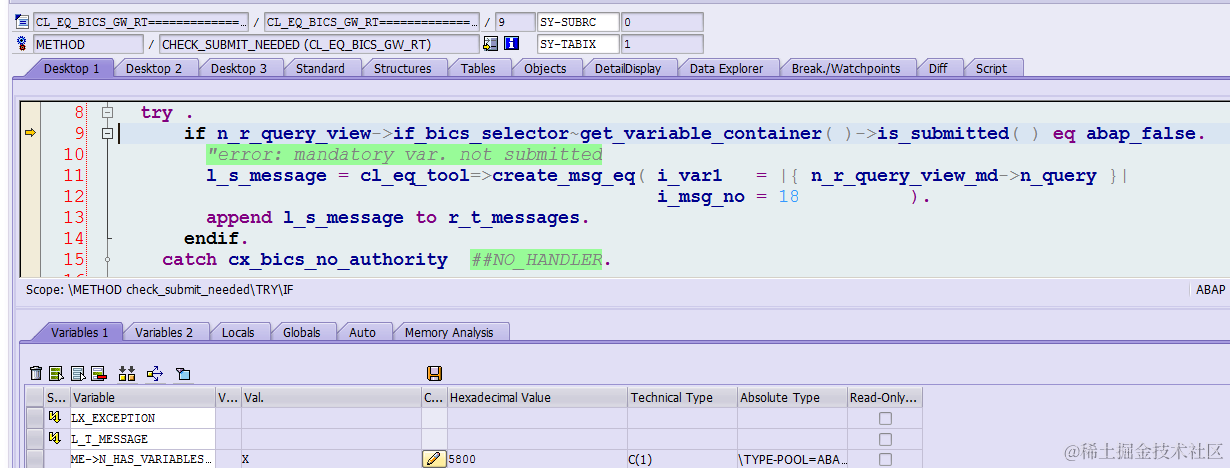Select the Variables 2 tab
This screenshot has height=468, width=1230.
click(164, 332)
